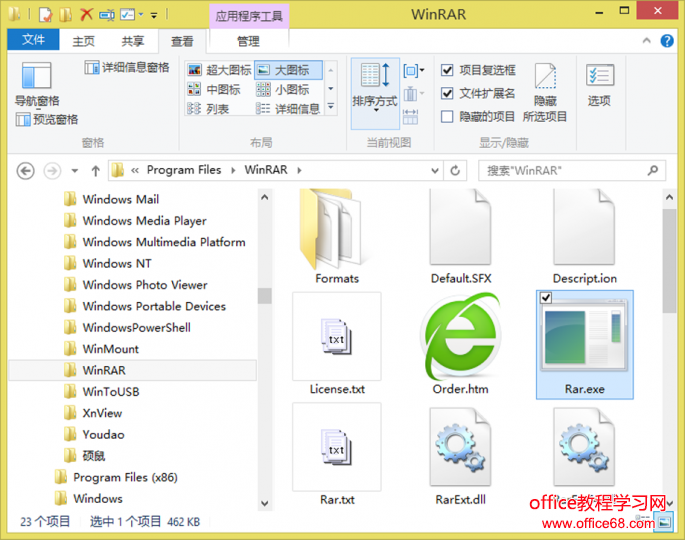Click the navigation tree scroll down arrow

[x=264, y=503]
